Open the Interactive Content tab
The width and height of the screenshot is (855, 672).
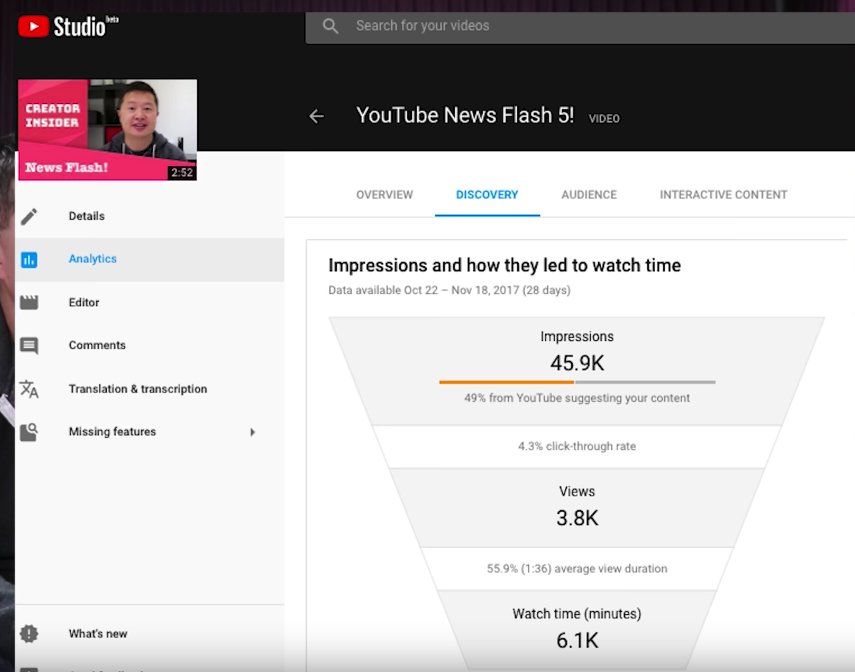coord(724,195)
